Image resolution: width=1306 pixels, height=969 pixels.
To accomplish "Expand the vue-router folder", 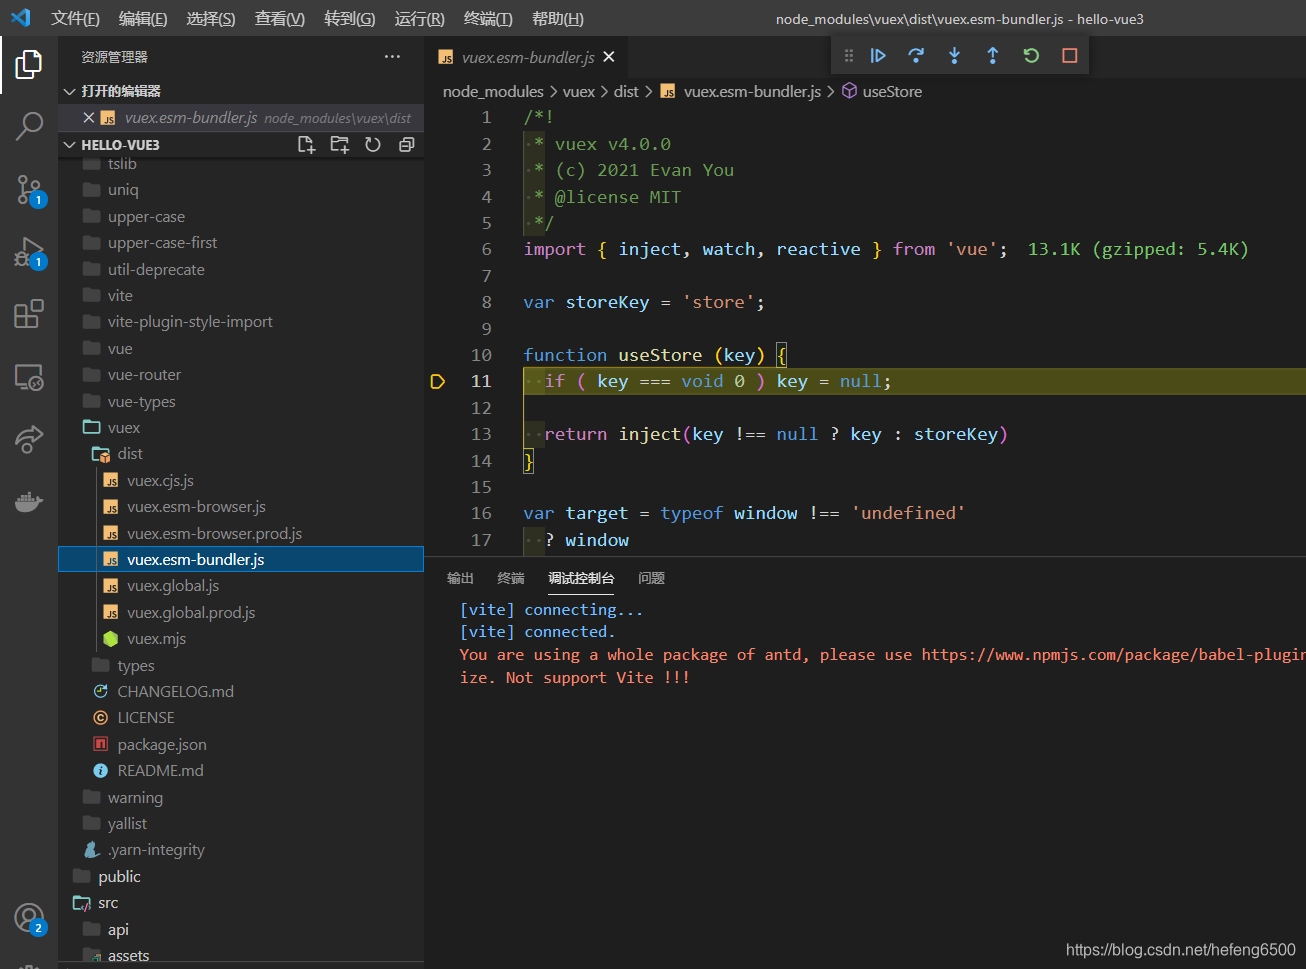I will pyautogui.click(x=144, y=375).
